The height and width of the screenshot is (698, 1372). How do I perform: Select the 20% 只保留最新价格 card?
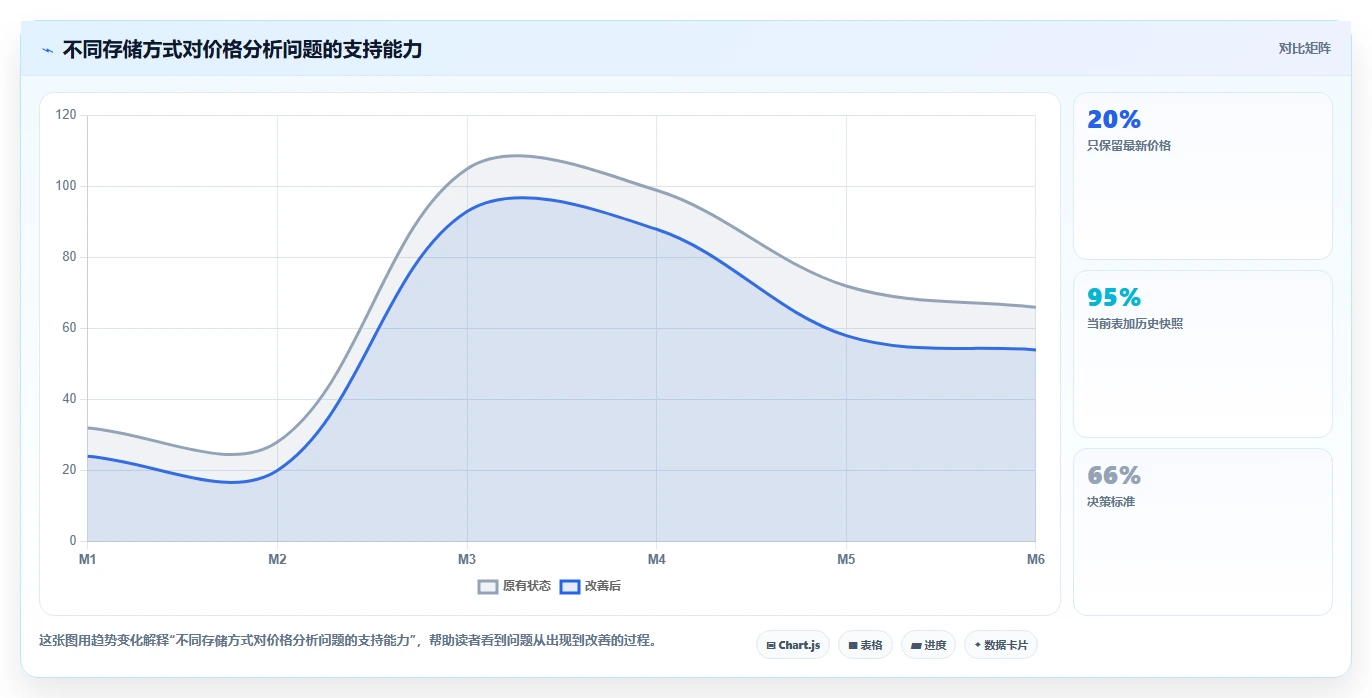1202,176
